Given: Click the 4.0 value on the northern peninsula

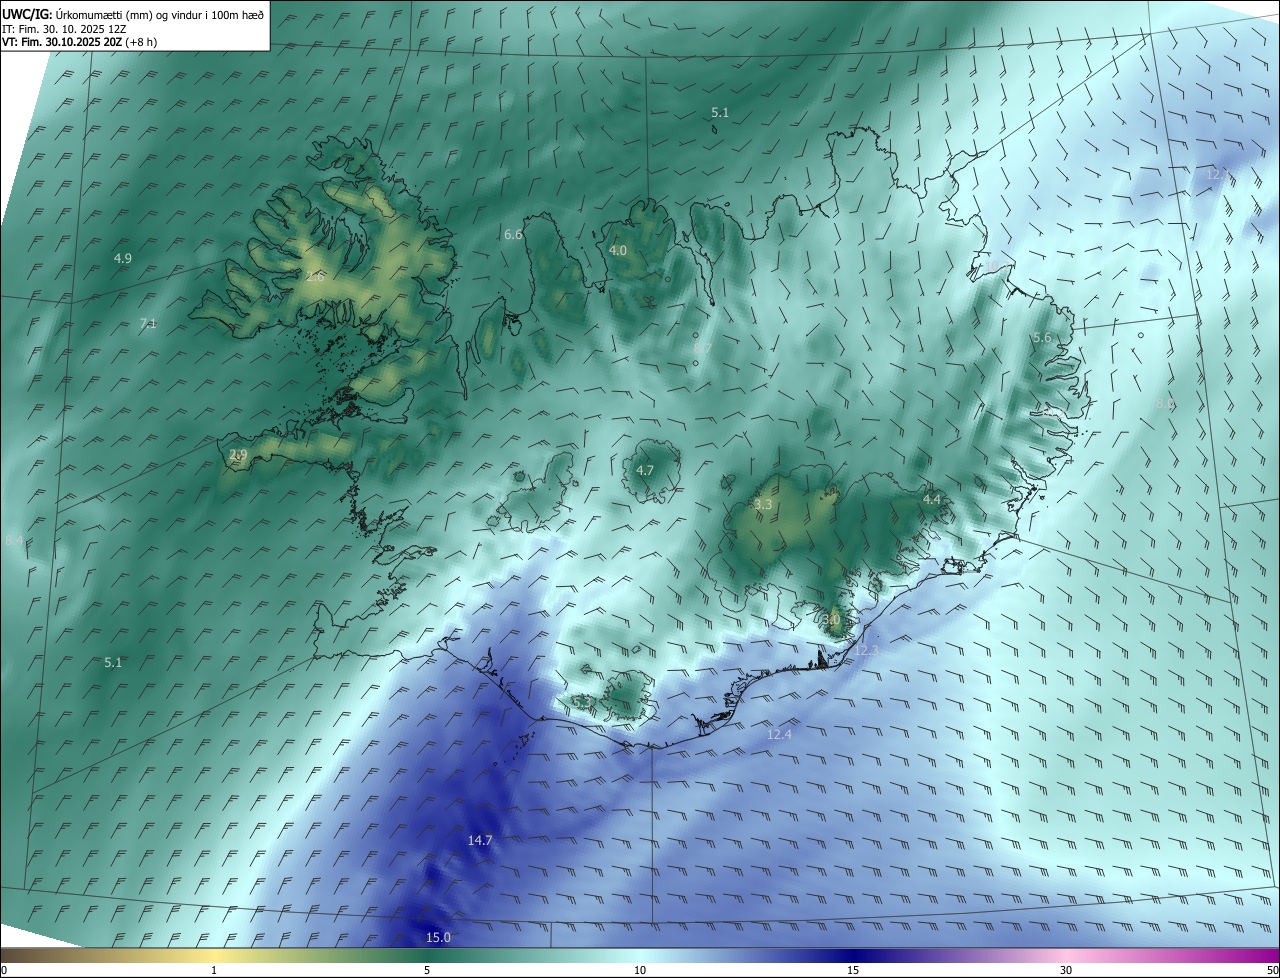Looking at the screenshot, I should 618,250.
